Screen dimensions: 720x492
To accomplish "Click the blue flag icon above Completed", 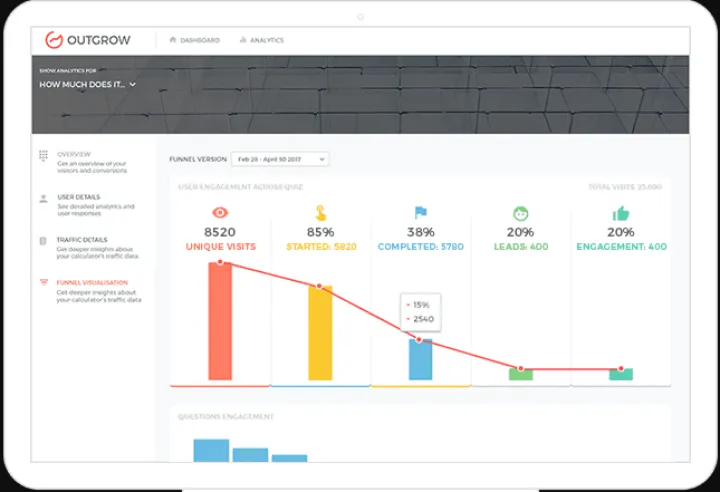I will click(x=420, y=213).
